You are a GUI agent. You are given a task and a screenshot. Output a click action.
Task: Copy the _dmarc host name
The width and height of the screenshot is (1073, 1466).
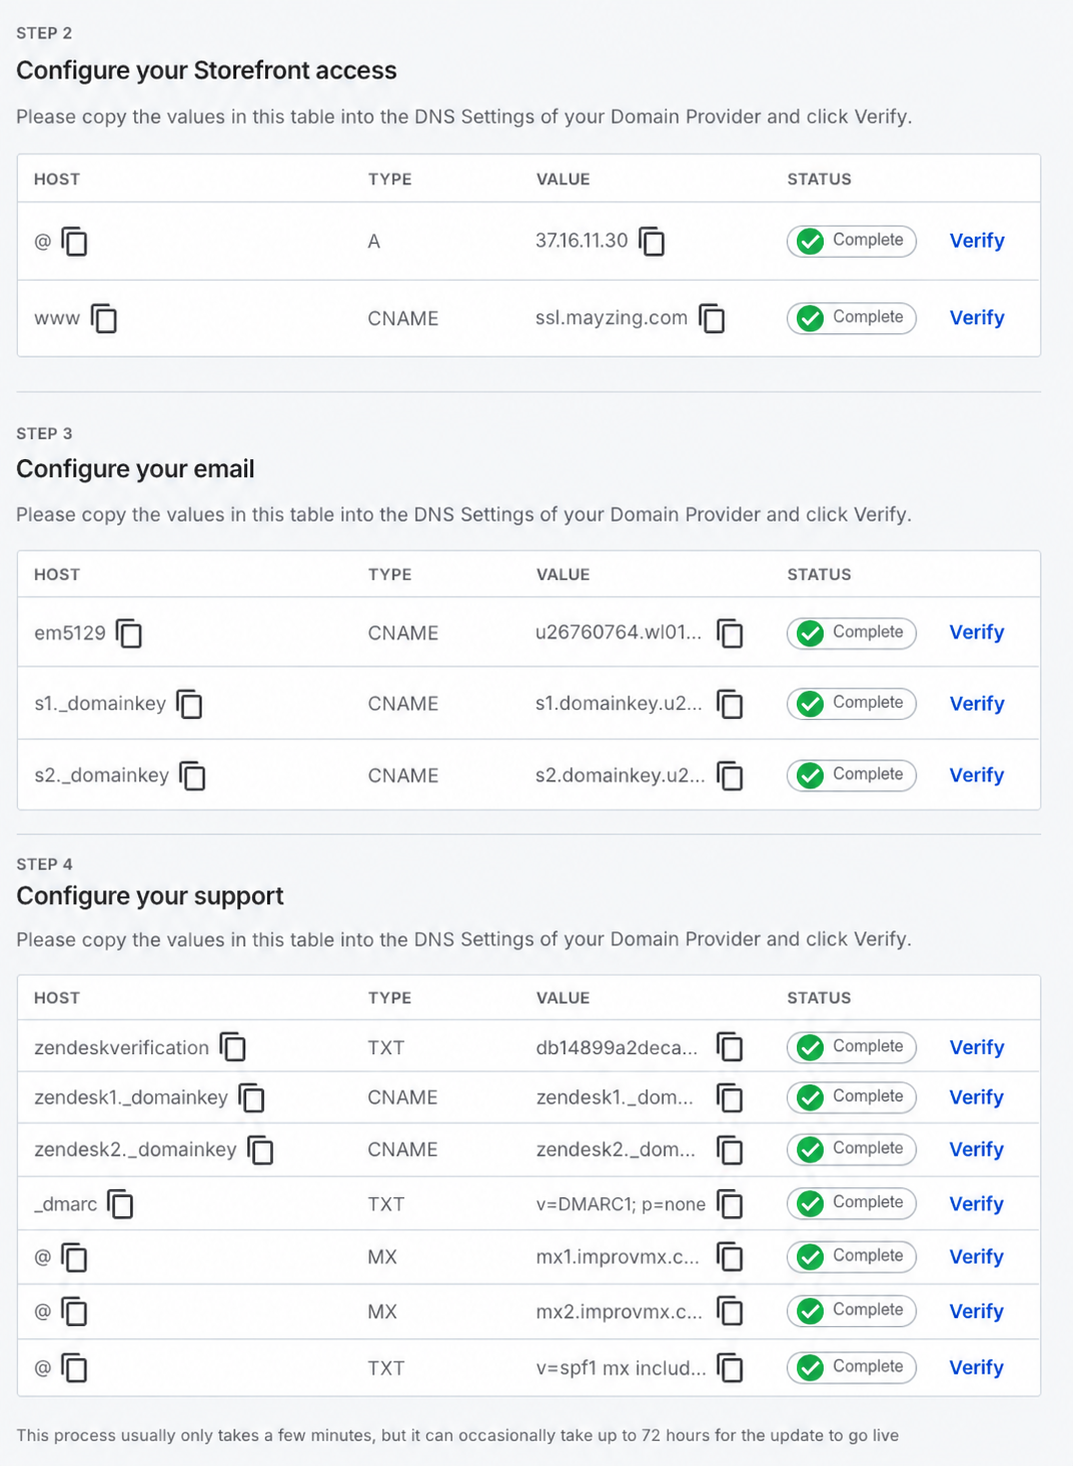[x=120, y=1204]
